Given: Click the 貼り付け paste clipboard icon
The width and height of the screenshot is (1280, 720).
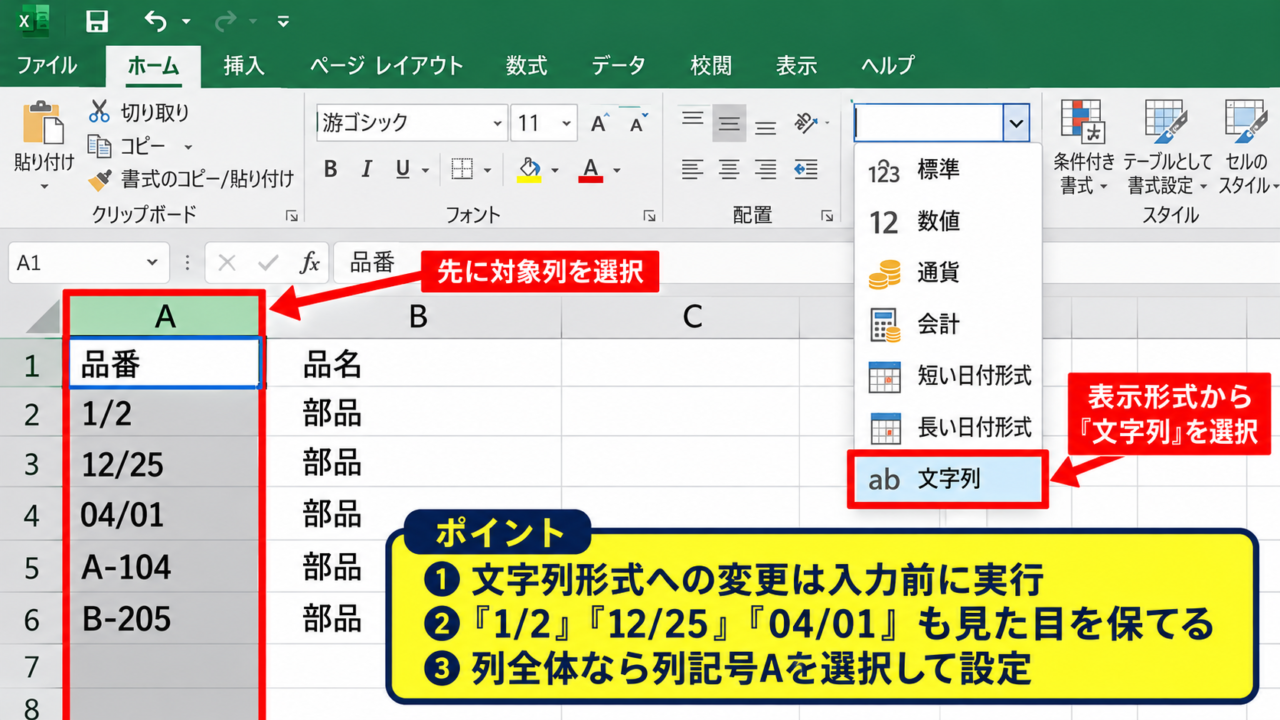Looking at the screenshot, I should 43,123.
